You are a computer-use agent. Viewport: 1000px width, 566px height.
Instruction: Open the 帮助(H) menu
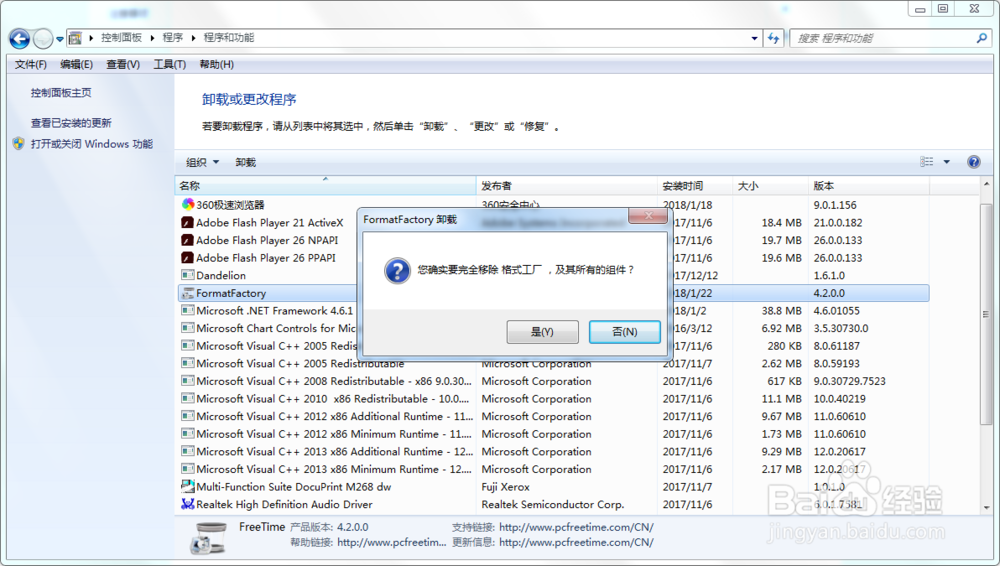[x=216, y=64]
